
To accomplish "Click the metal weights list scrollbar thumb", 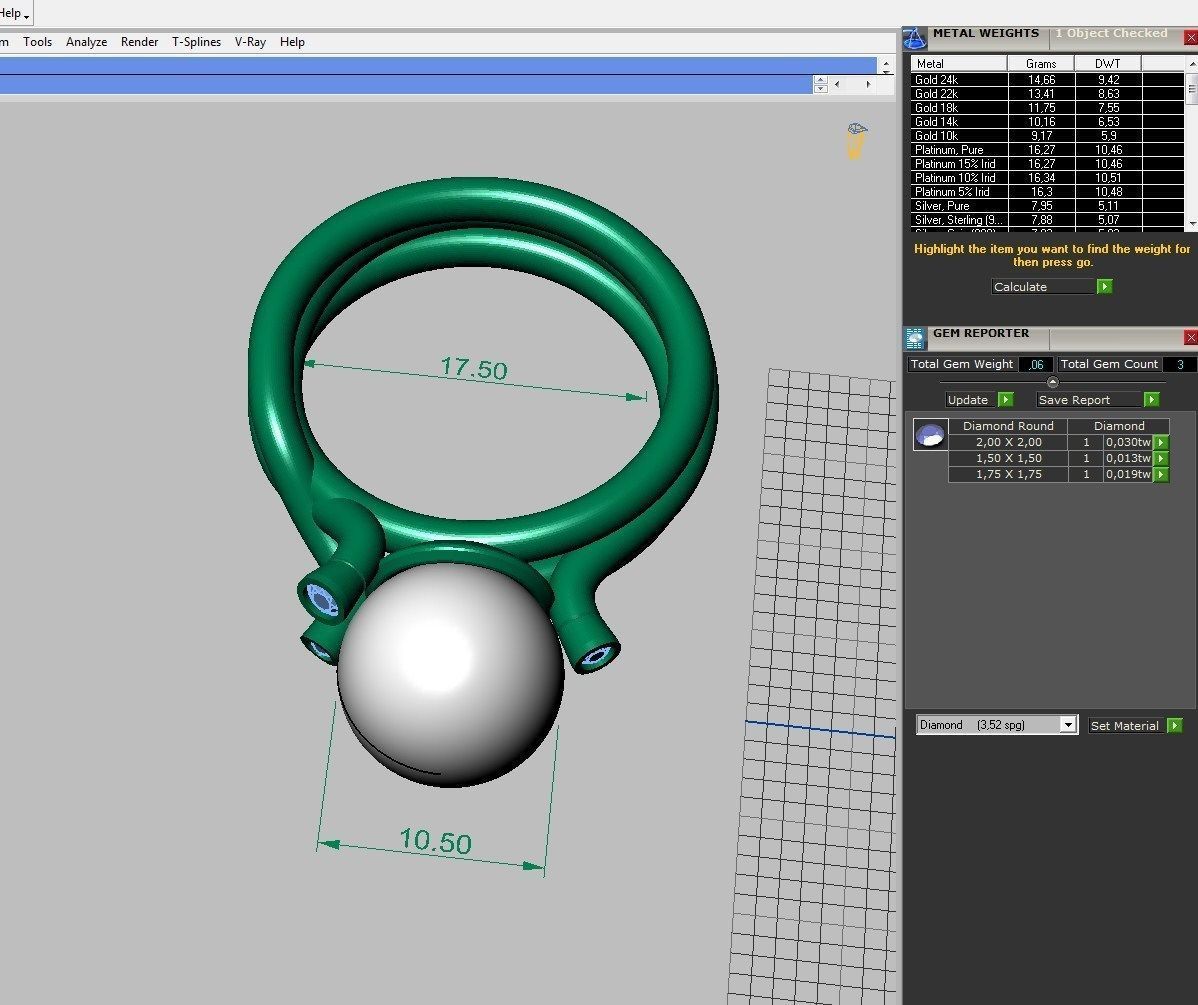I will point(1191,91).
